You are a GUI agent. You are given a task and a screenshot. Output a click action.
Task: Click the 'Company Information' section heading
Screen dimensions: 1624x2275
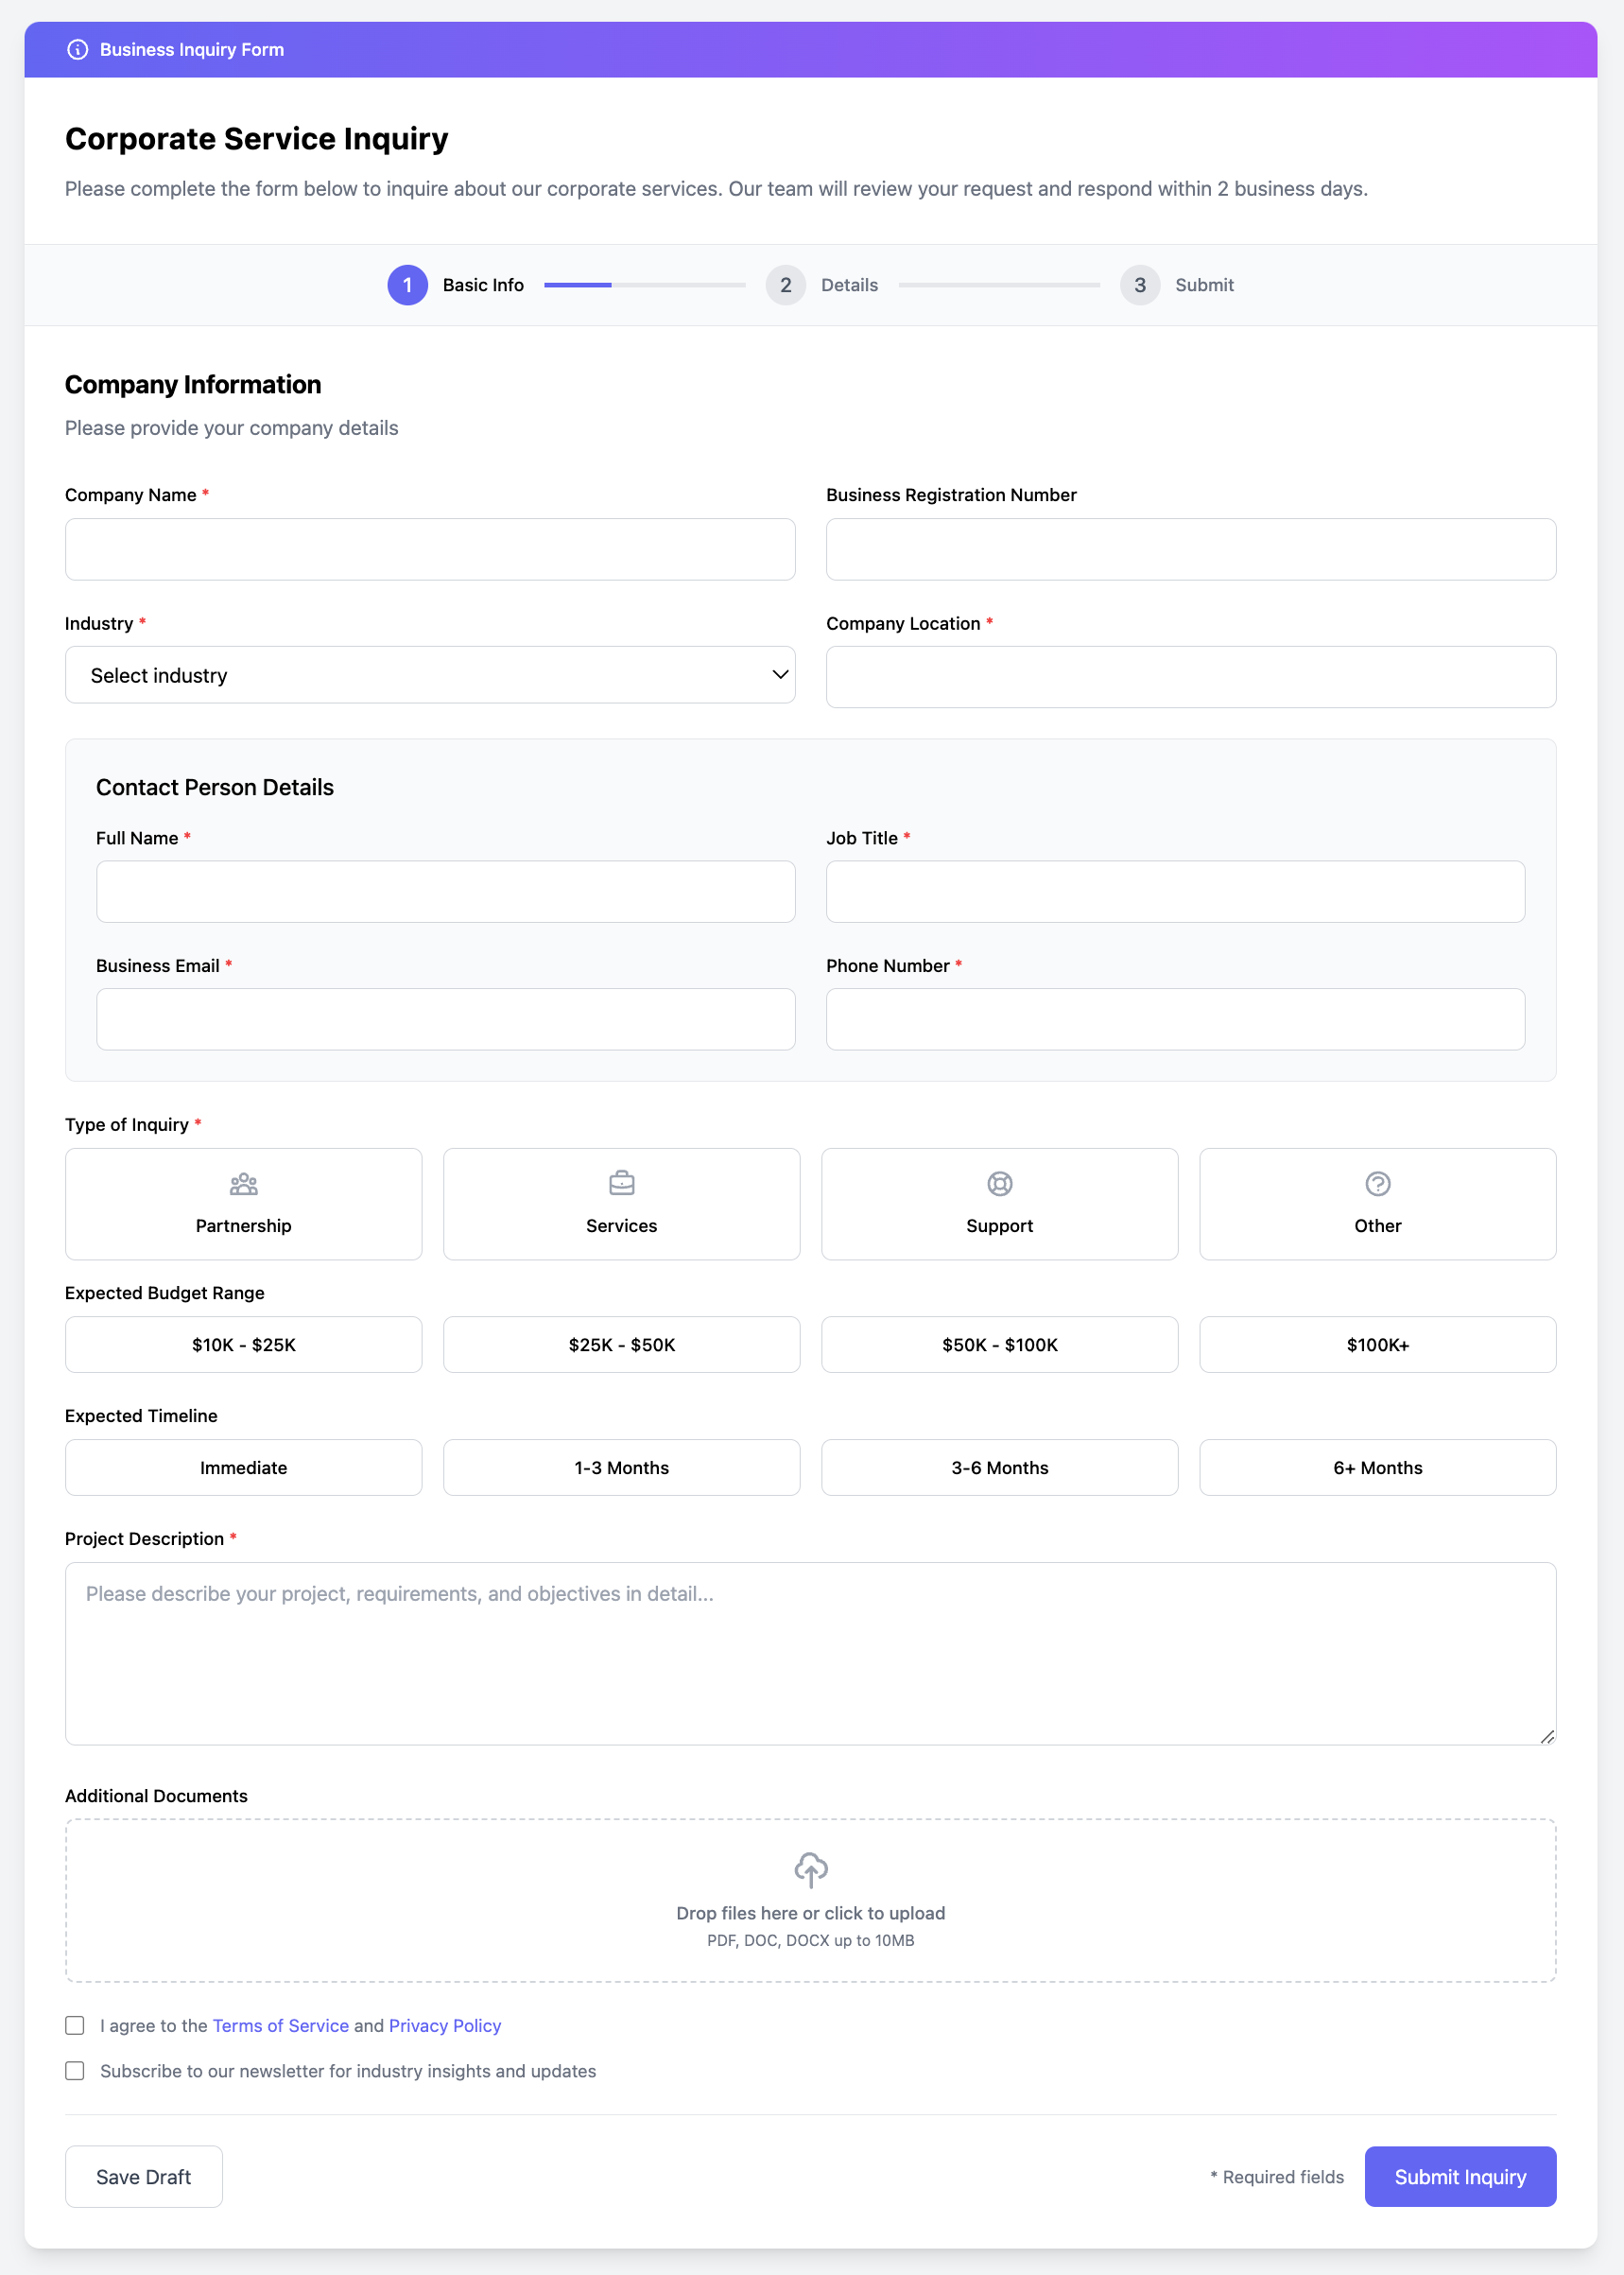(x=193, y=385)
